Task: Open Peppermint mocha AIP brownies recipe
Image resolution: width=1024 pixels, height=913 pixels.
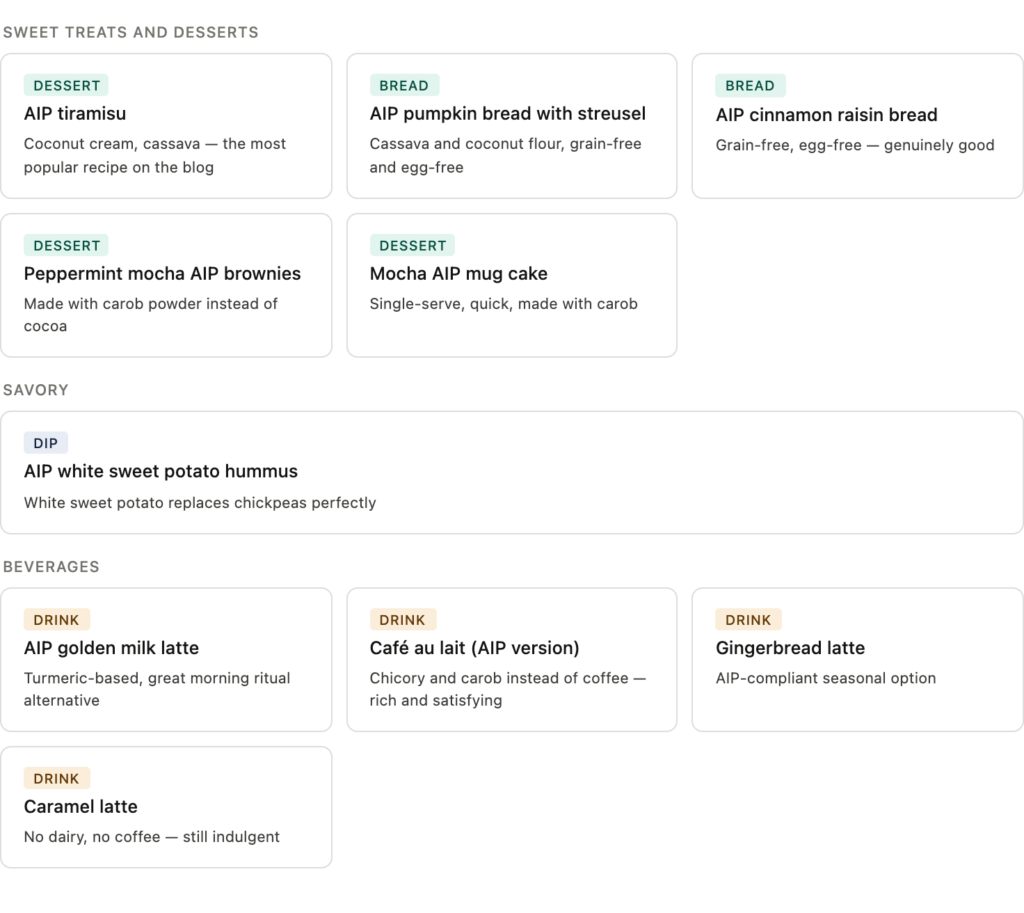Action: coord(162,274)
